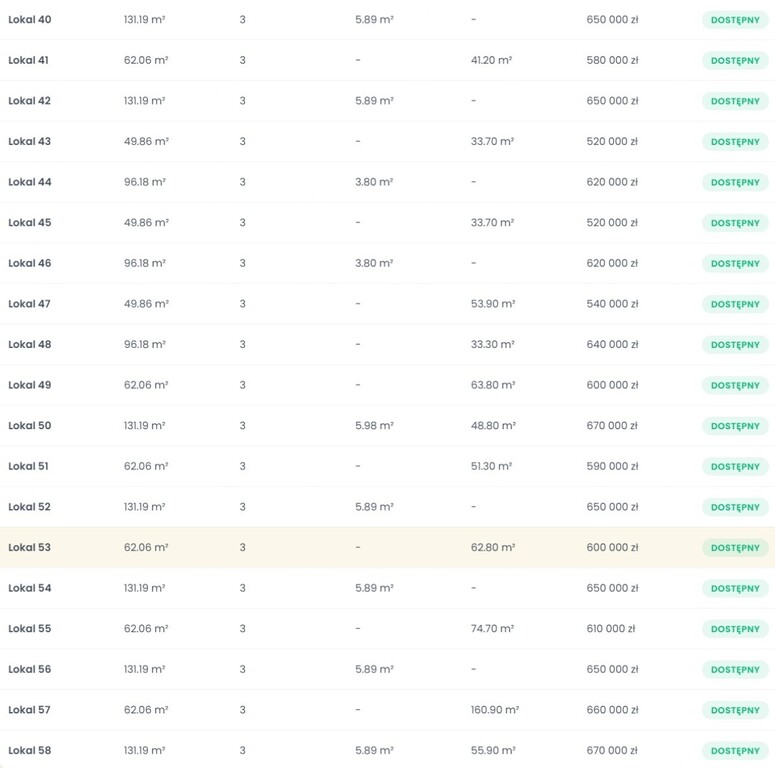Click the Dostępny badge for Lokal 42
This screenshot has height=768, width=775.
[x=735, y=101]
